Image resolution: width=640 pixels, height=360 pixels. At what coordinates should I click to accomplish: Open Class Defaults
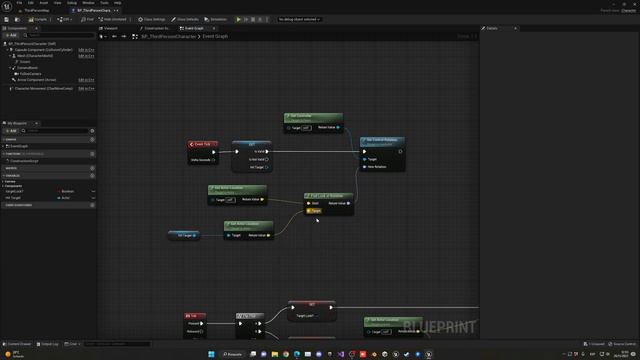click(x=185, y=19)
